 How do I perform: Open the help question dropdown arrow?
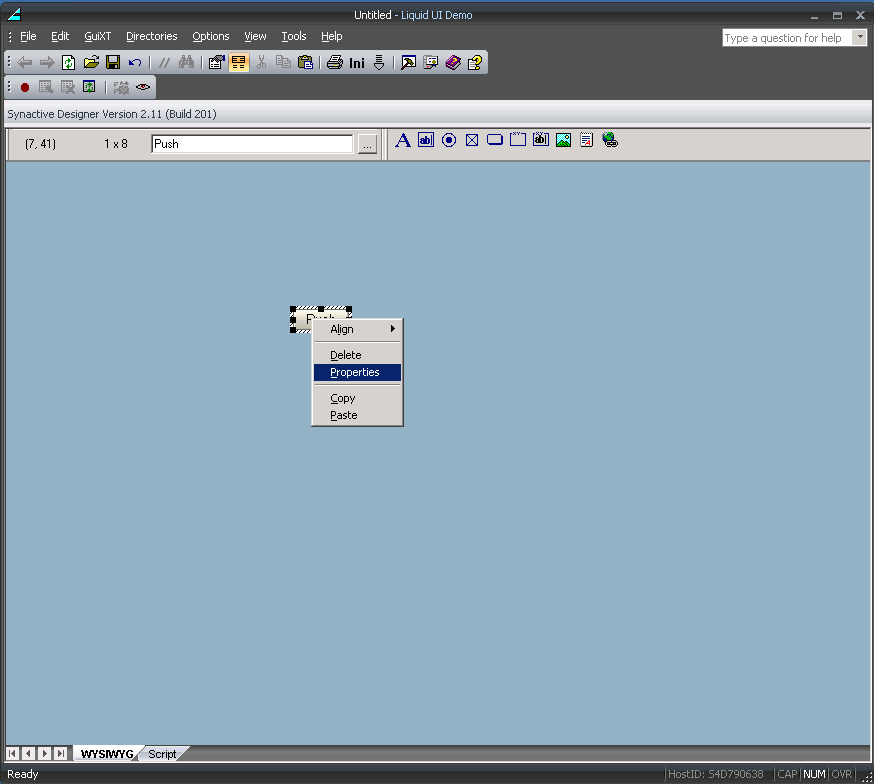coord(860,38)
